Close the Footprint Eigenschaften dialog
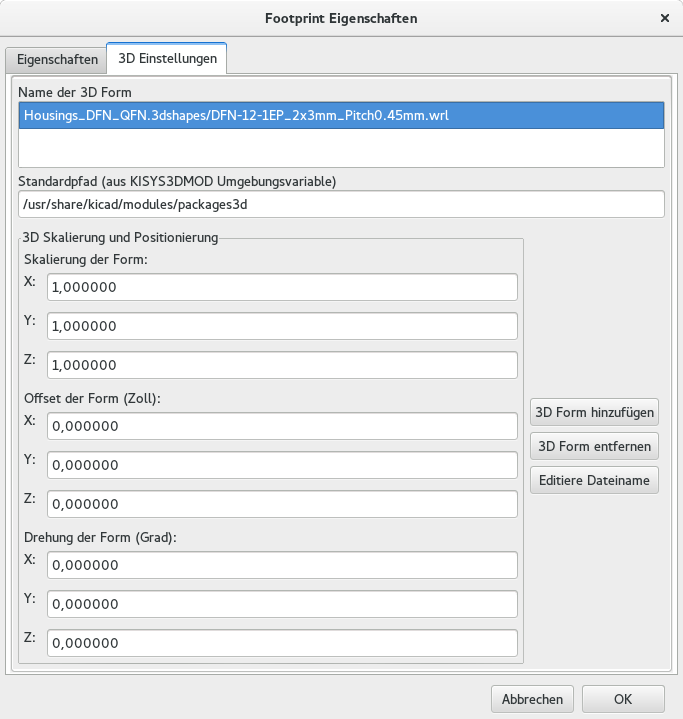This screenshot has height=719, width=683. (665, 18)
